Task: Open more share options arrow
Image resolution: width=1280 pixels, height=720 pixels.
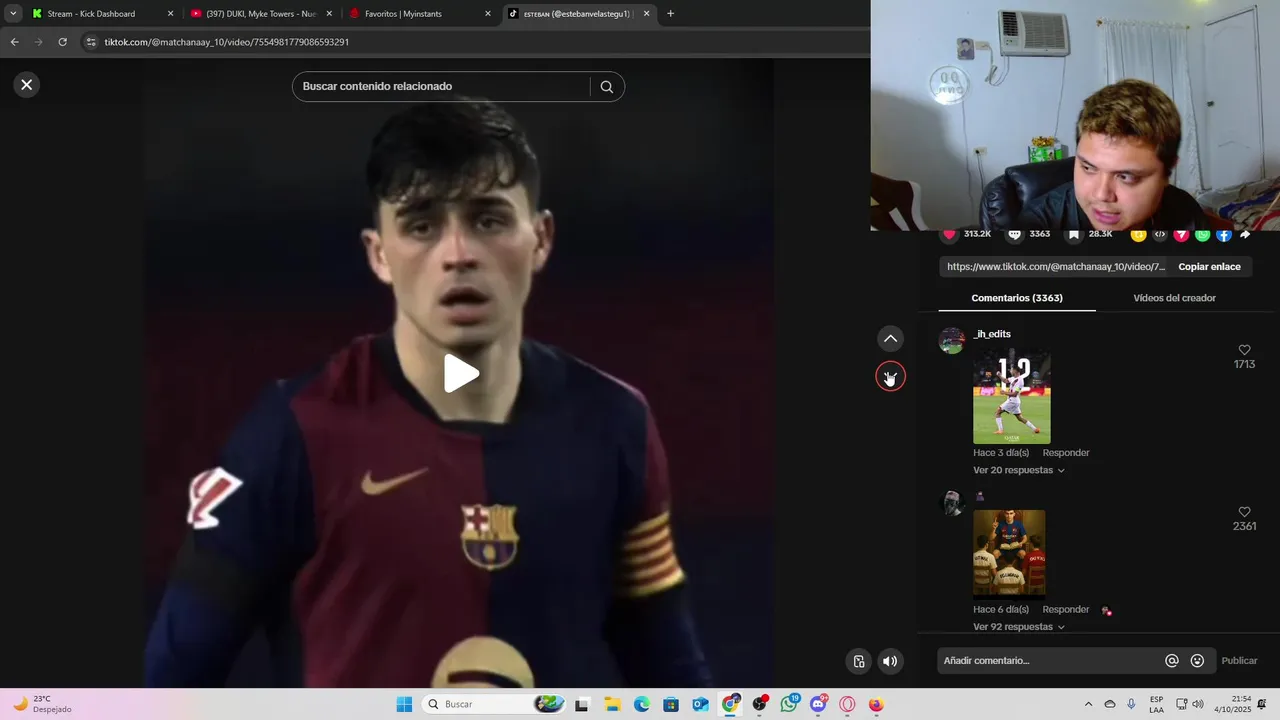Action: coord(1245,235)
